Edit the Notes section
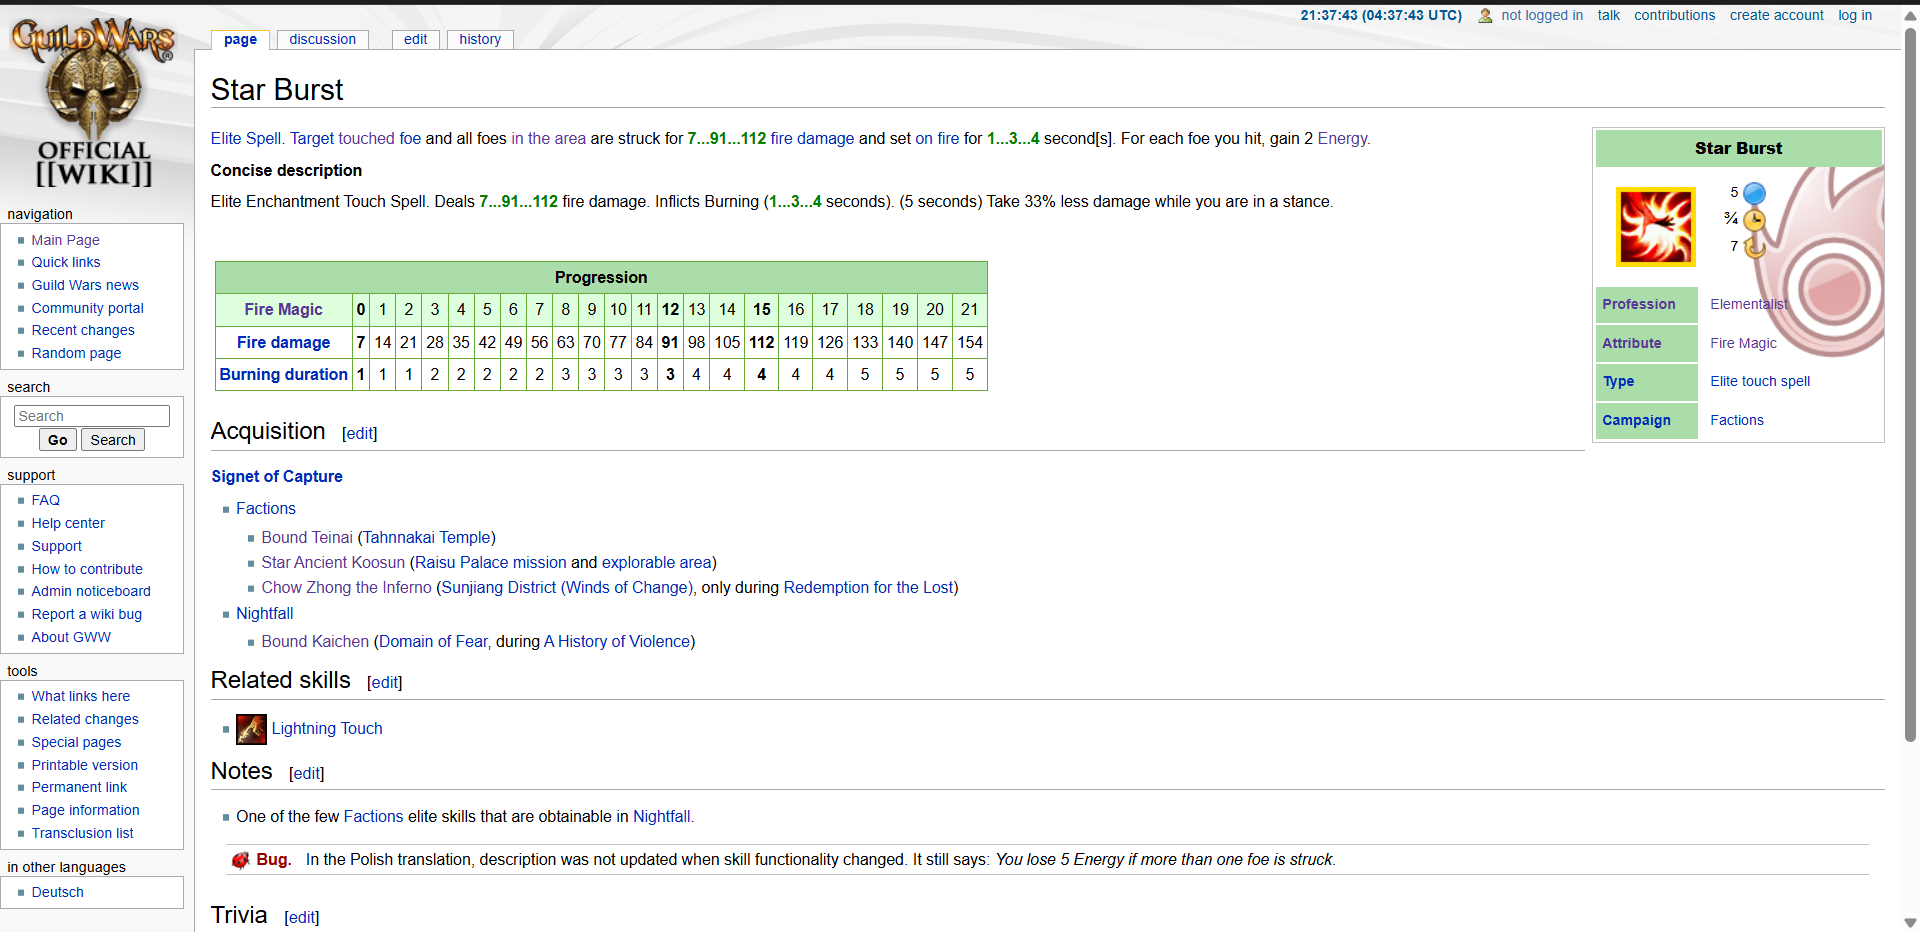Viewport: 1920px width, 932px height. pos(307,774)
